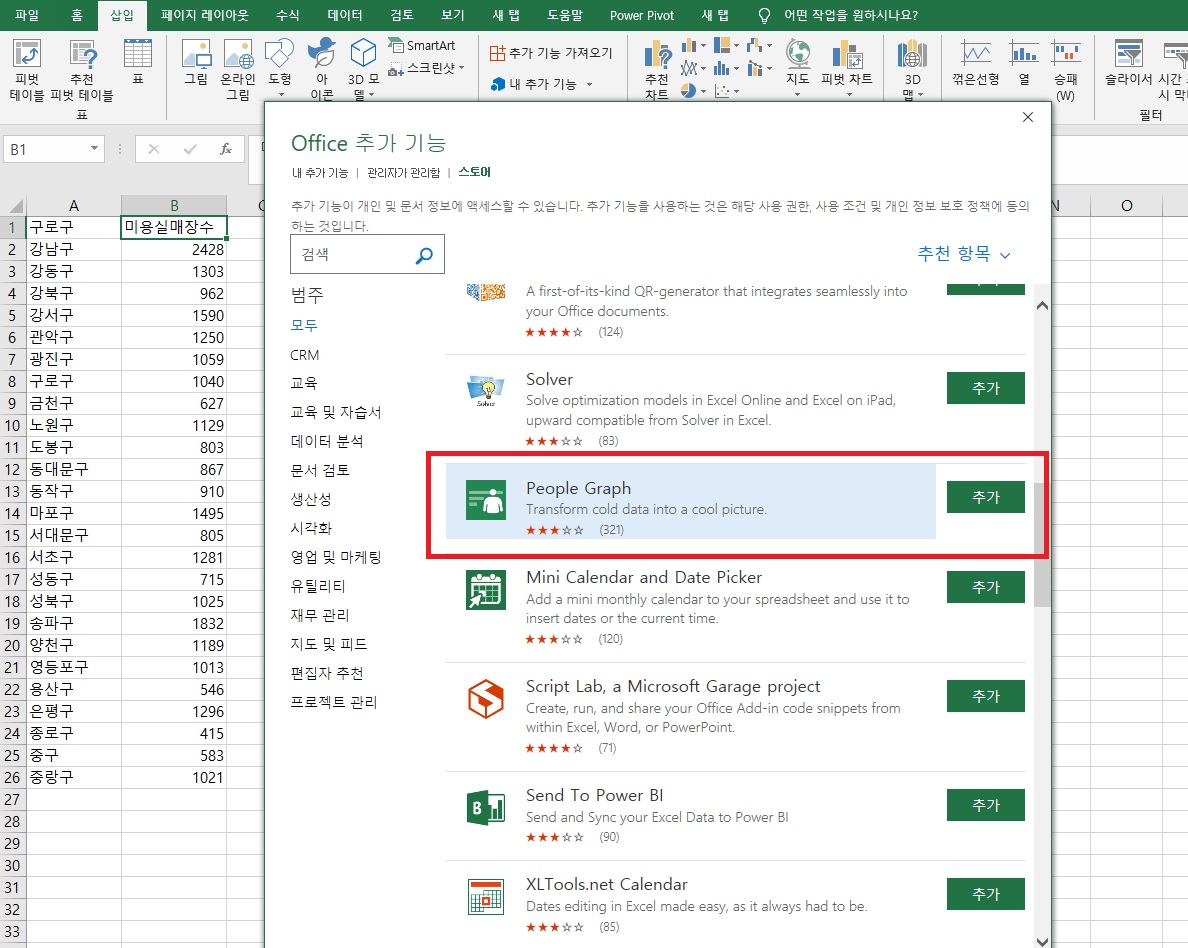Screen dimensions: 1188x948
Task: Click the add-in list scrollbar thumb
Action: (1042, 546)
